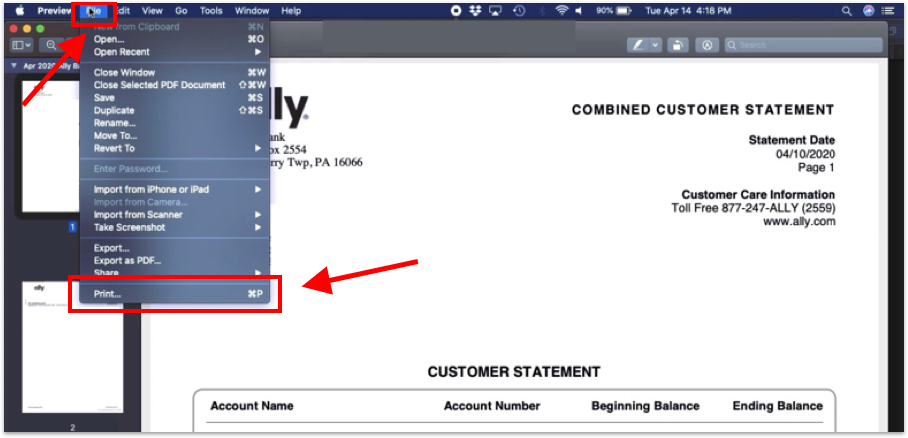Expand the Import from Scanner submenu
The image size is (908, 438).
click(x=257, y=215)
